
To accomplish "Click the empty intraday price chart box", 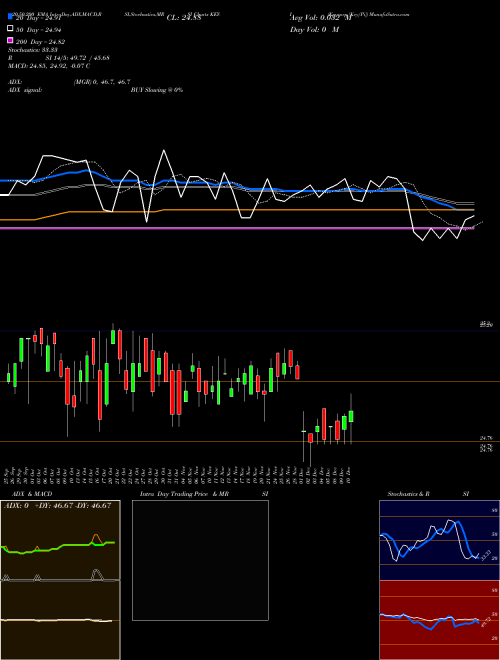I will click(x=200, y=560).
